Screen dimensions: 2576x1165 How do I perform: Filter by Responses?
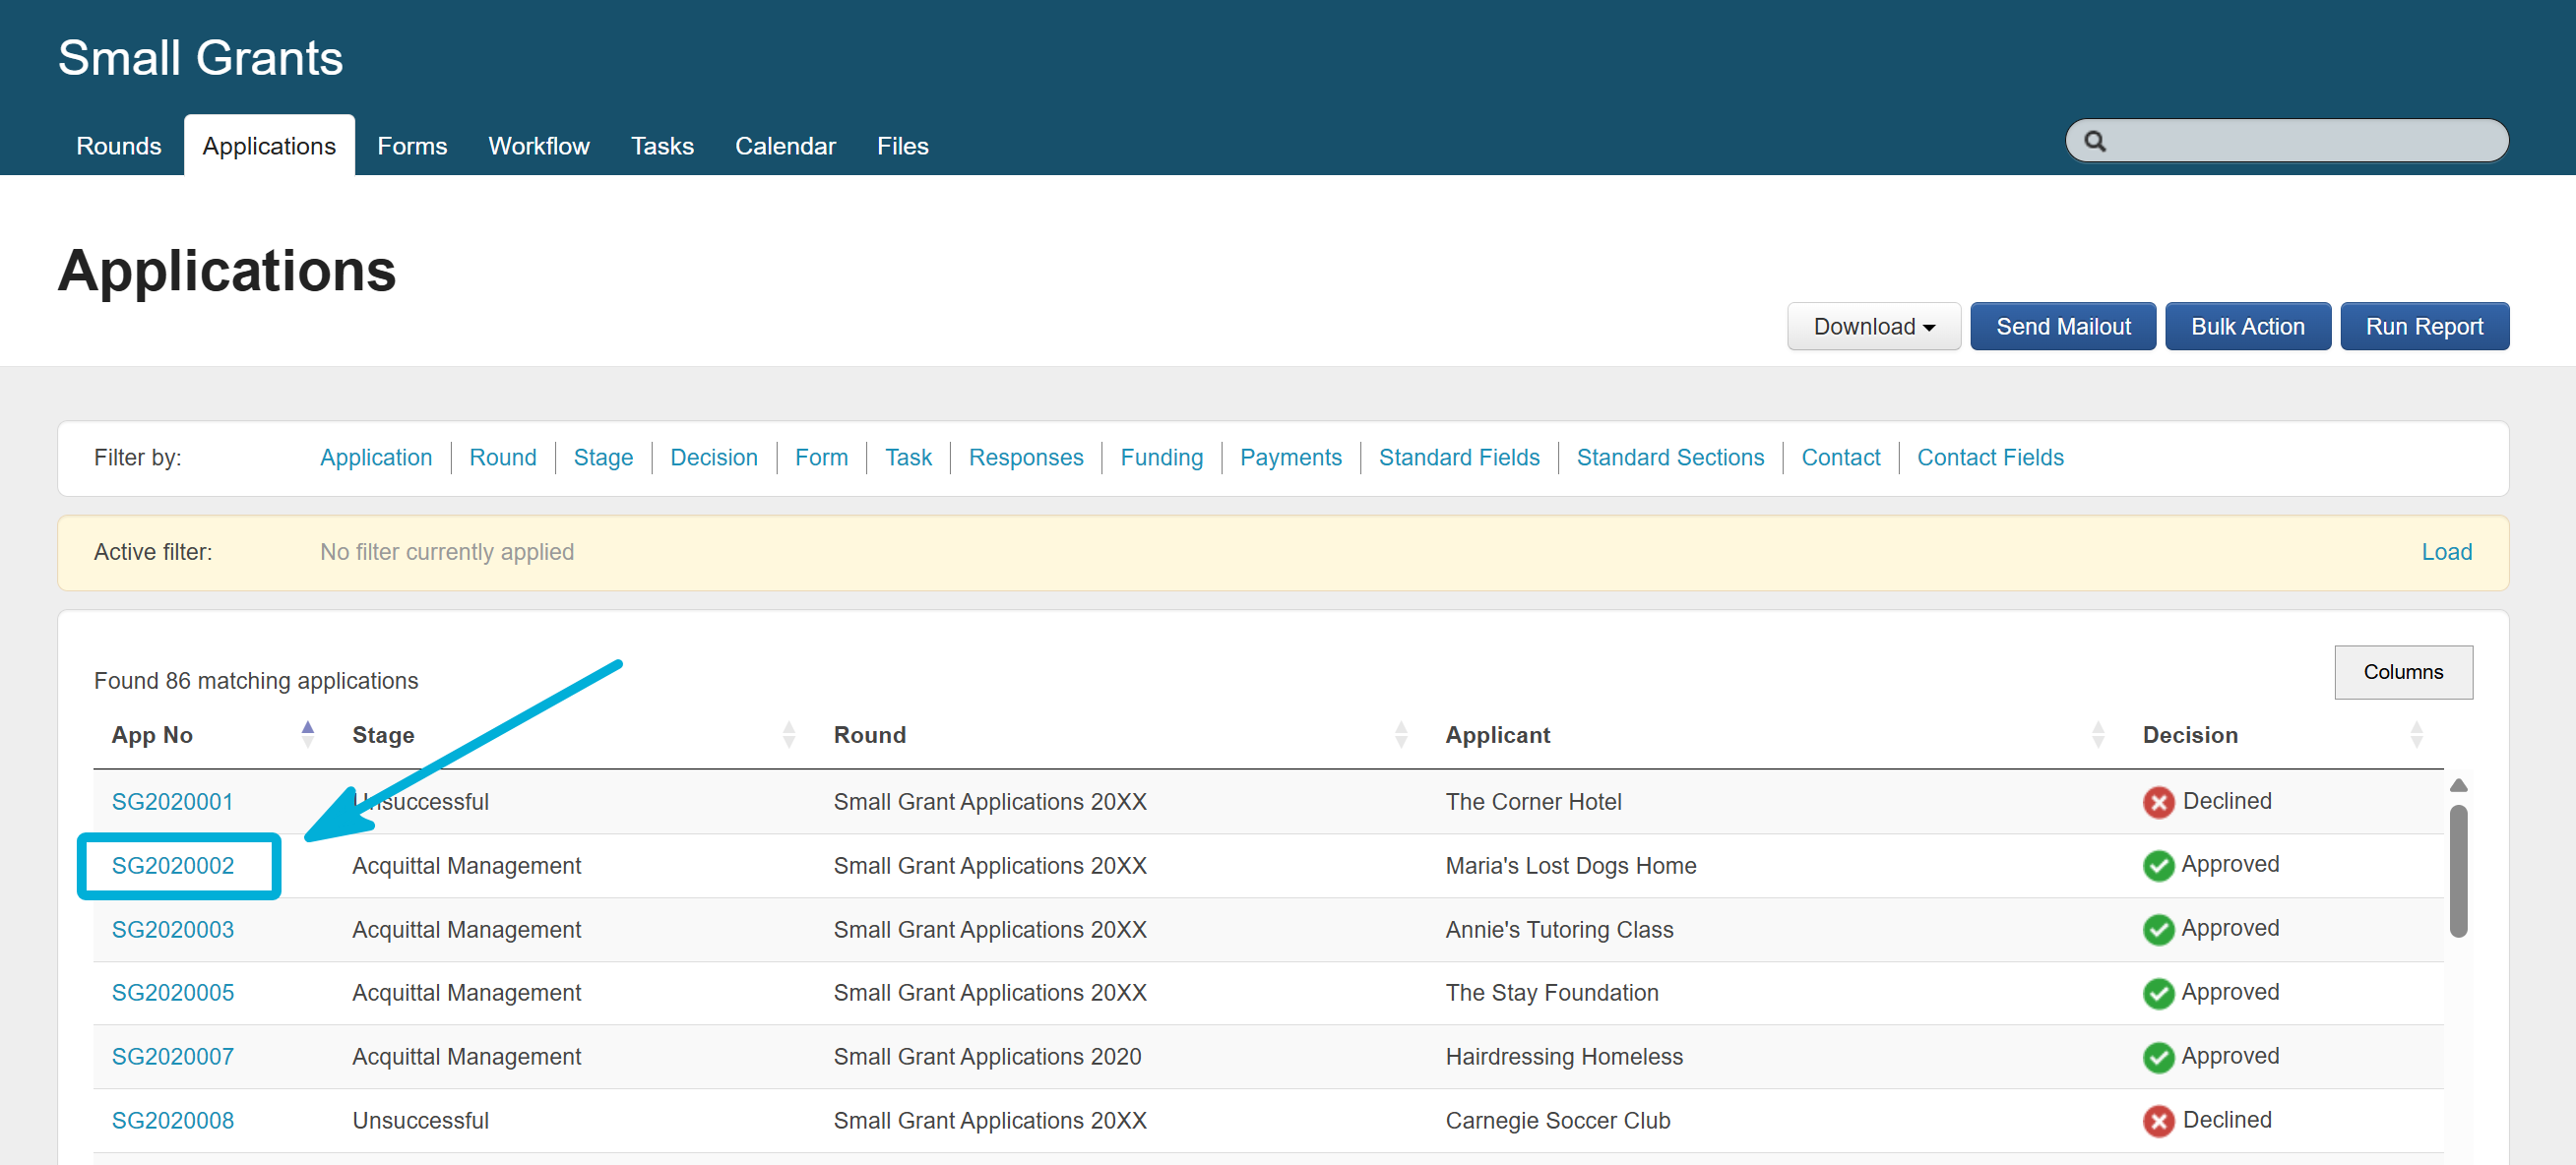tap(1026, 458)
